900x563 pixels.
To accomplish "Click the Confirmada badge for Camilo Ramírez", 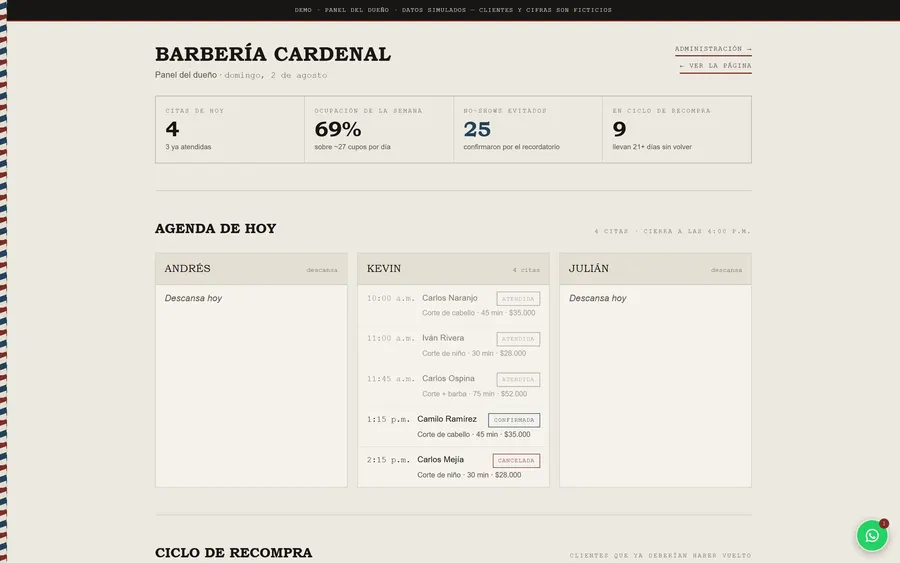I will tap(514, 420).
